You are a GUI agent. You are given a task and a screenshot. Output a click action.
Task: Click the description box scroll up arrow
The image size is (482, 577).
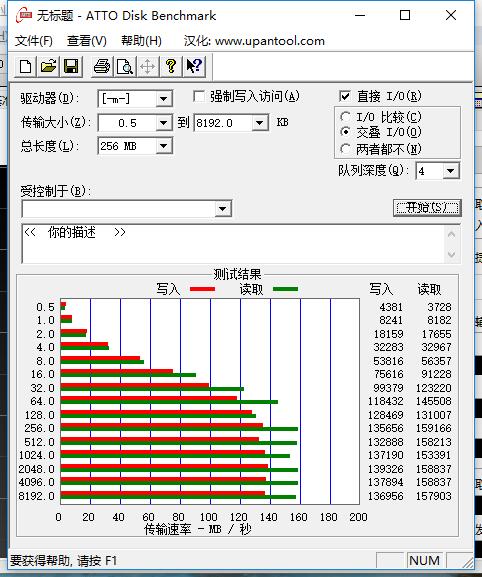coord(452,234)
